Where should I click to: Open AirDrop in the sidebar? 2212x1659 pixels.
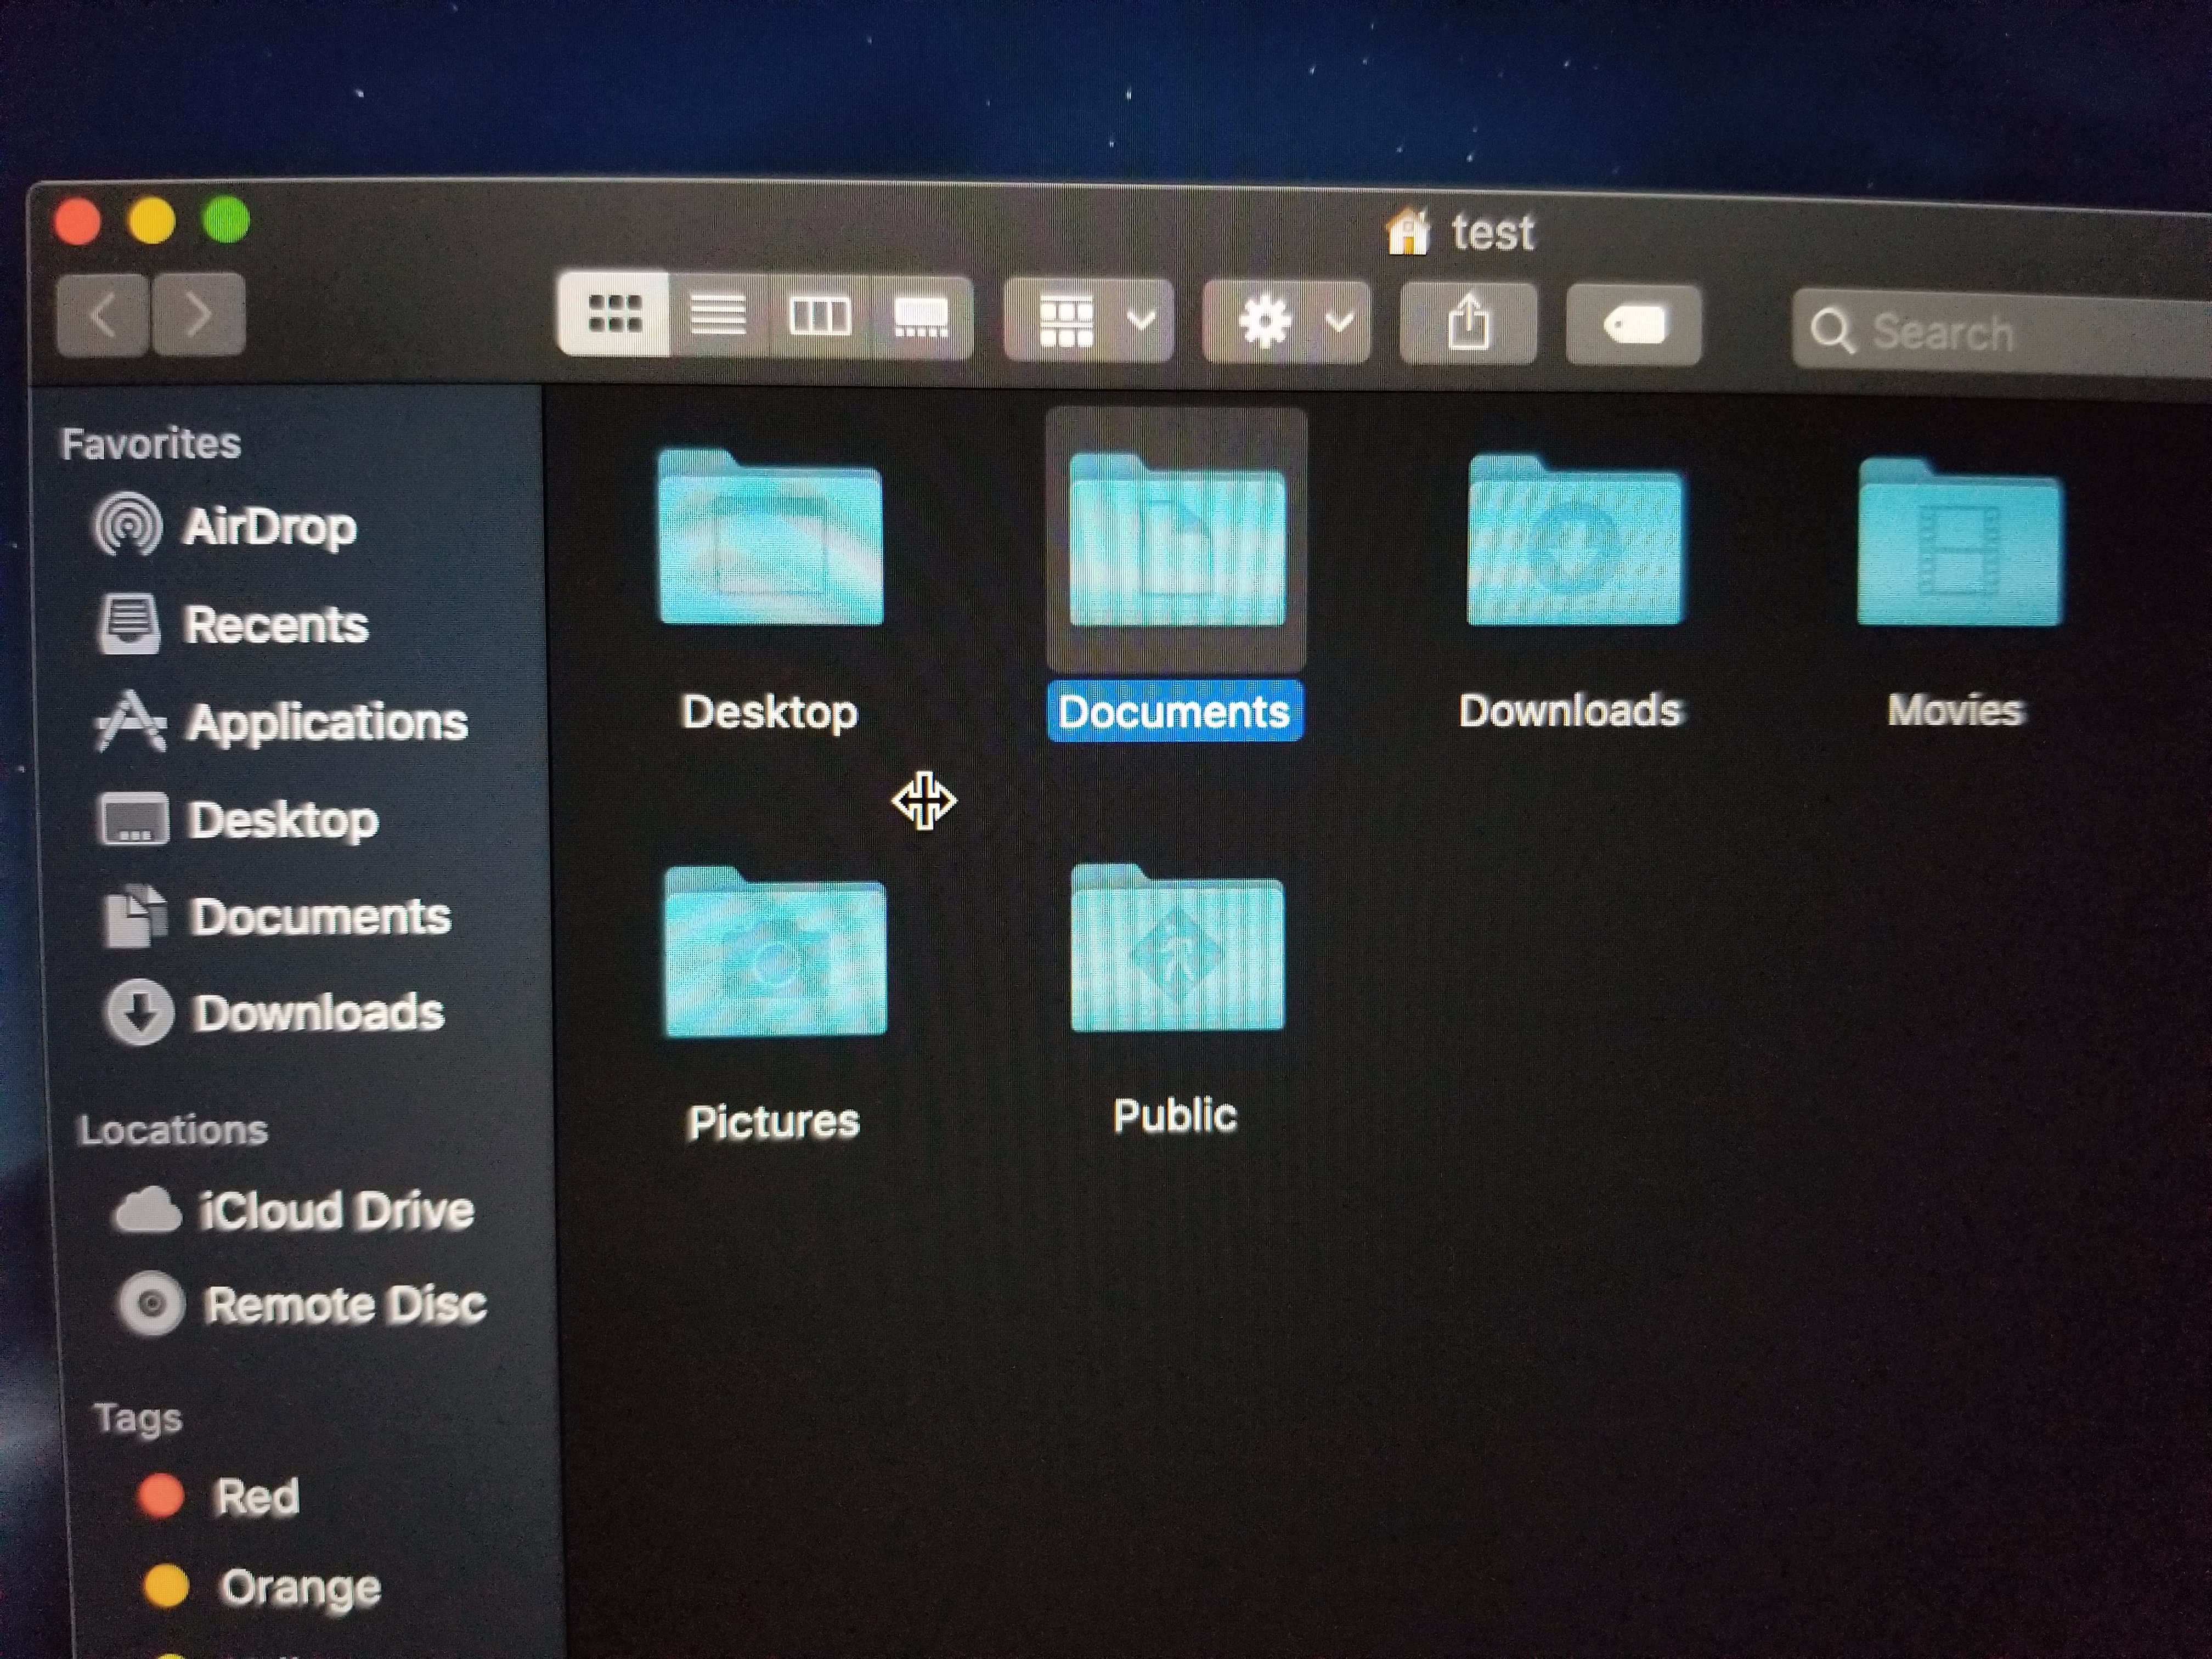tap(226, 526)
